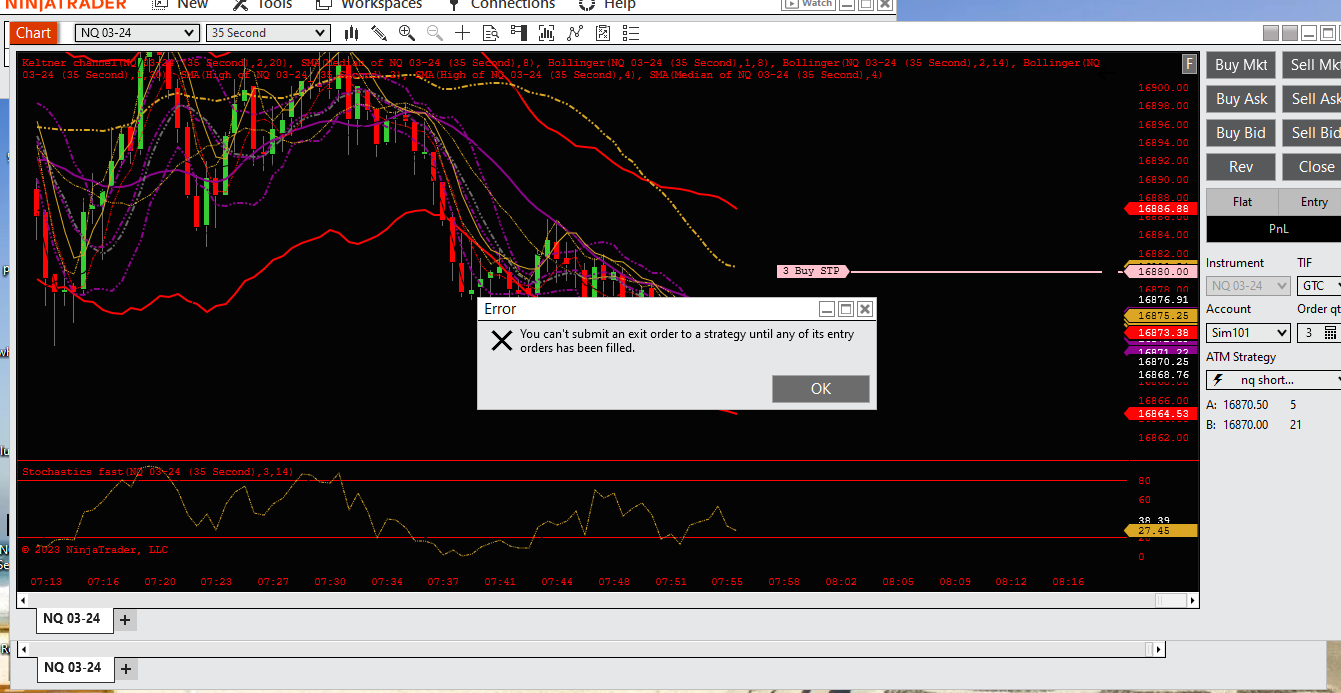Maximize the Error dialog
This screenshot has height=693, width=1341.
846,309
